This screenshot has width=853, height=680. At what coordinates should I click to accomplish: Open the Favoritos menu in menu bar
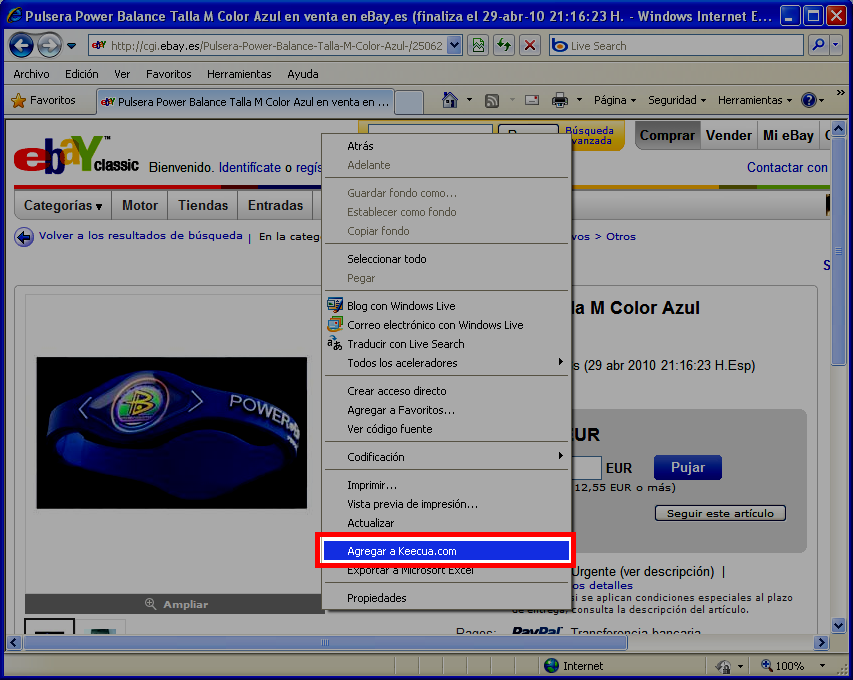(169, 74)
